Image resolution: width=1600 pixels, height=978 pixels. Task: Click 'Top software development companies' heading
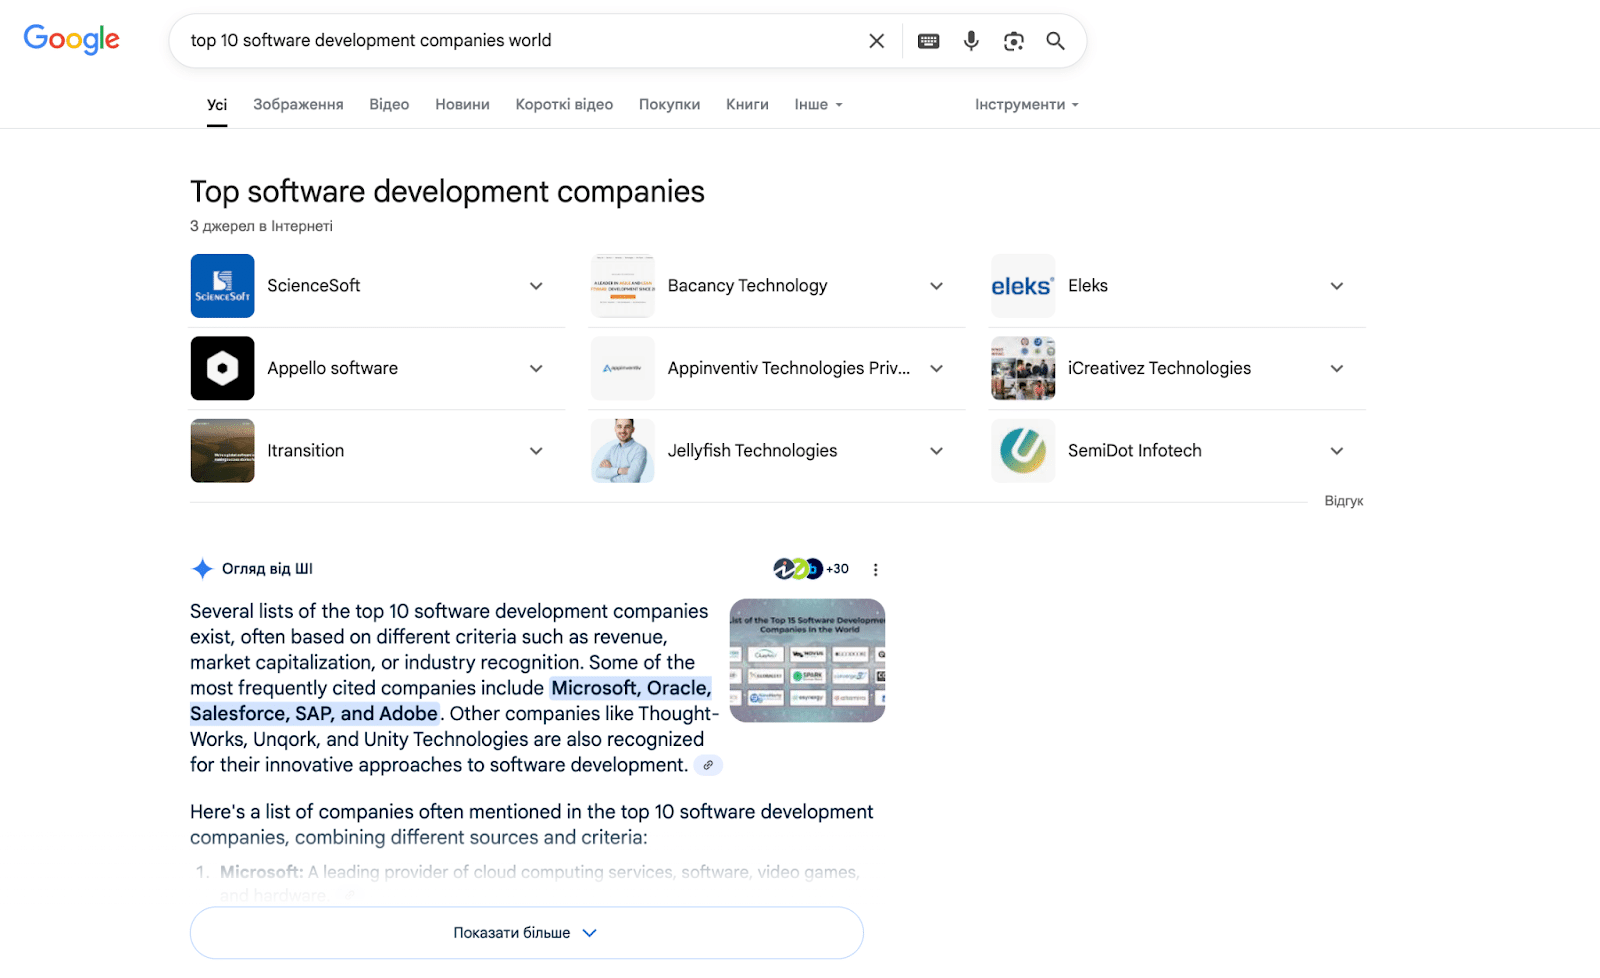tap(447, 191)
